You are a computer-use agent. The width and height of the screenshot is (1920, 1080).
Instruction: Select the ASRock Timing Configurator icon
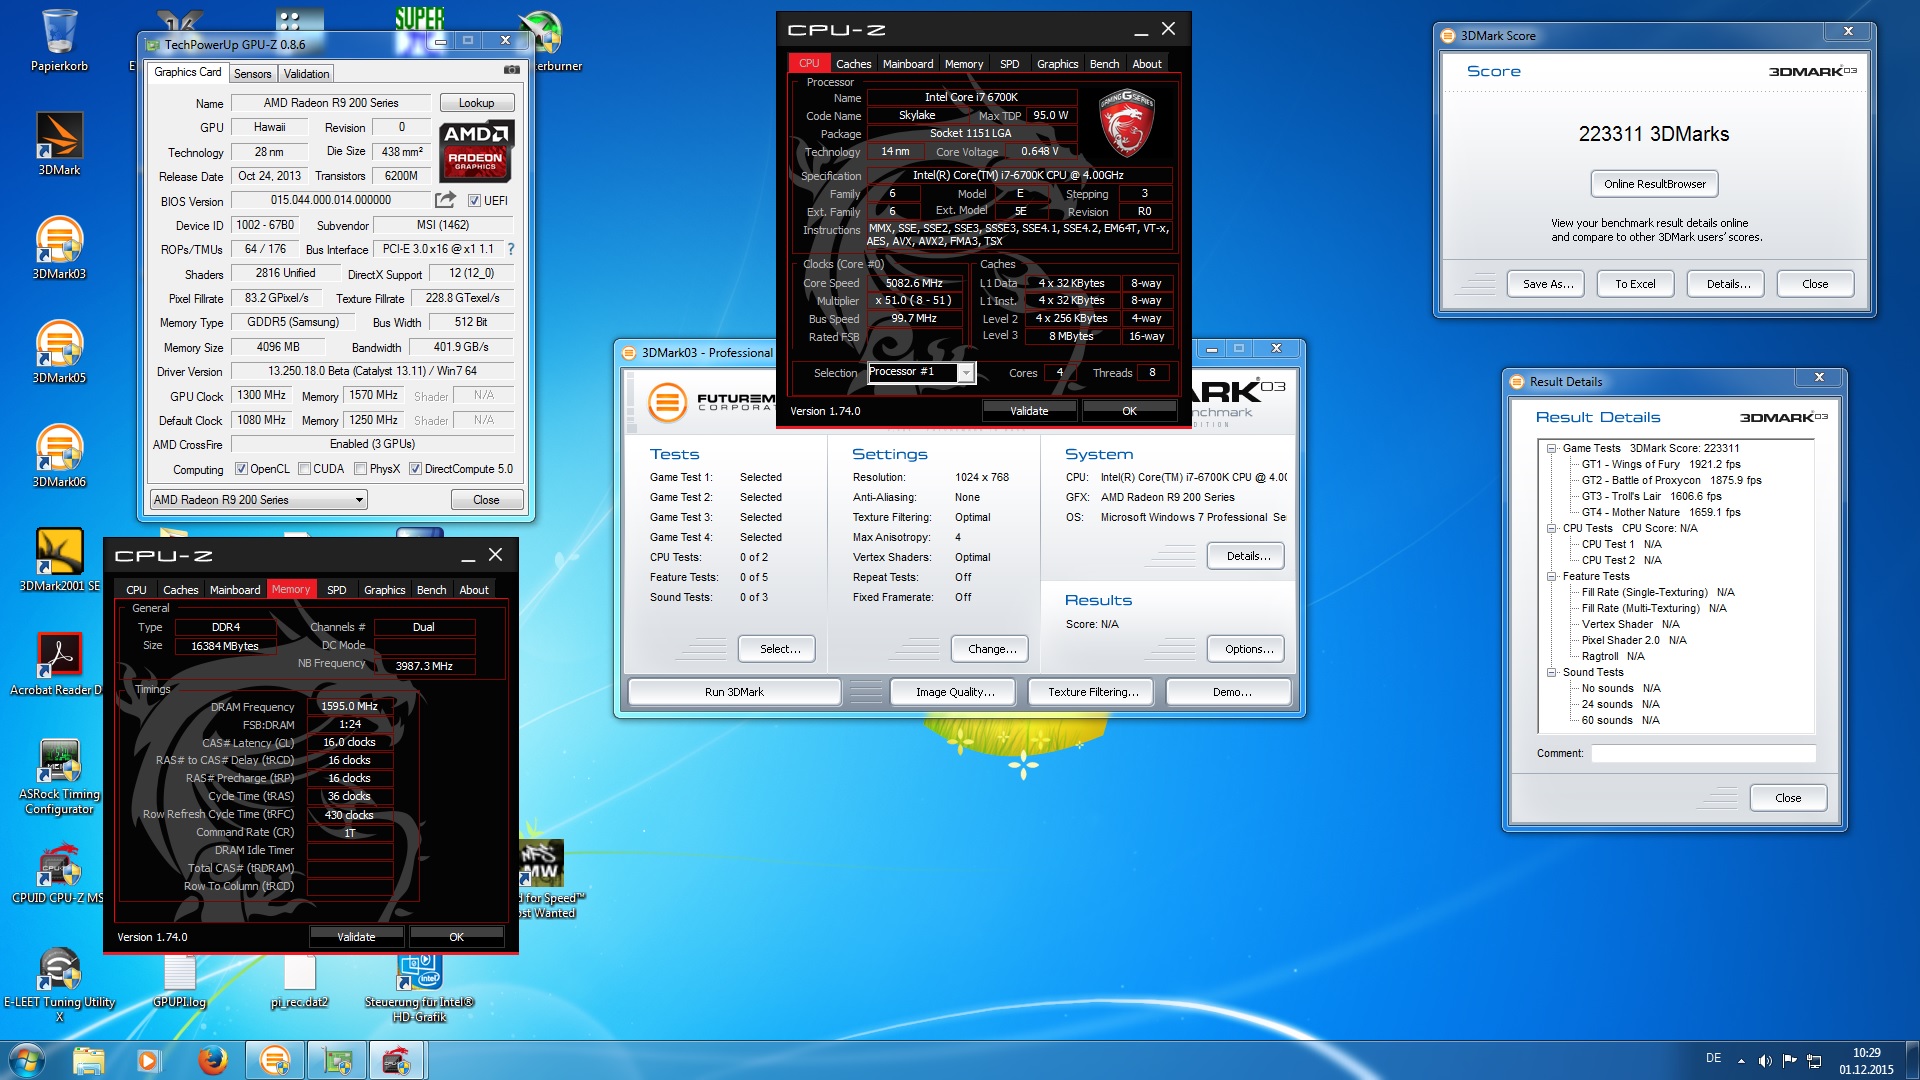[x=59, y=775]
